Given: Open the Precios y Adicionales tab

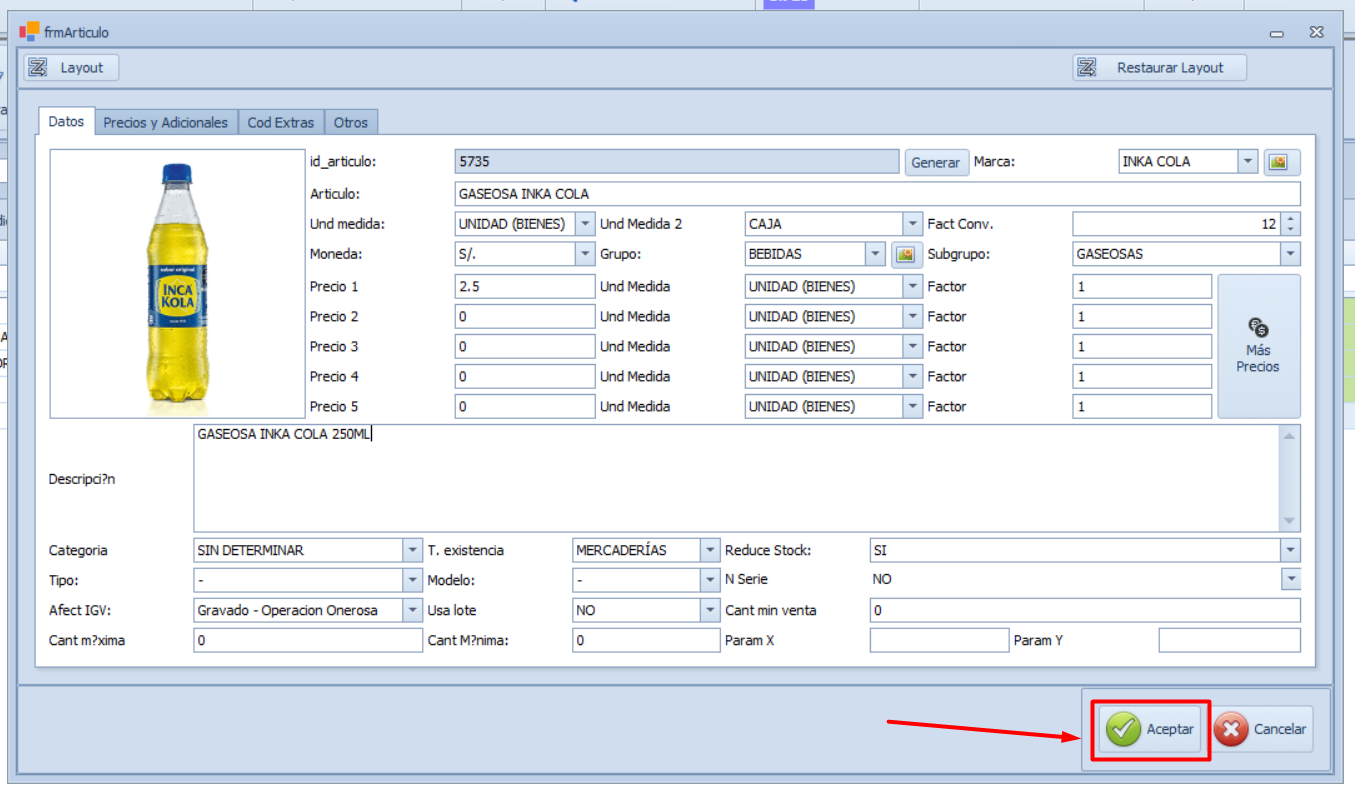Looking at the screenshot, I should point(166,122).
